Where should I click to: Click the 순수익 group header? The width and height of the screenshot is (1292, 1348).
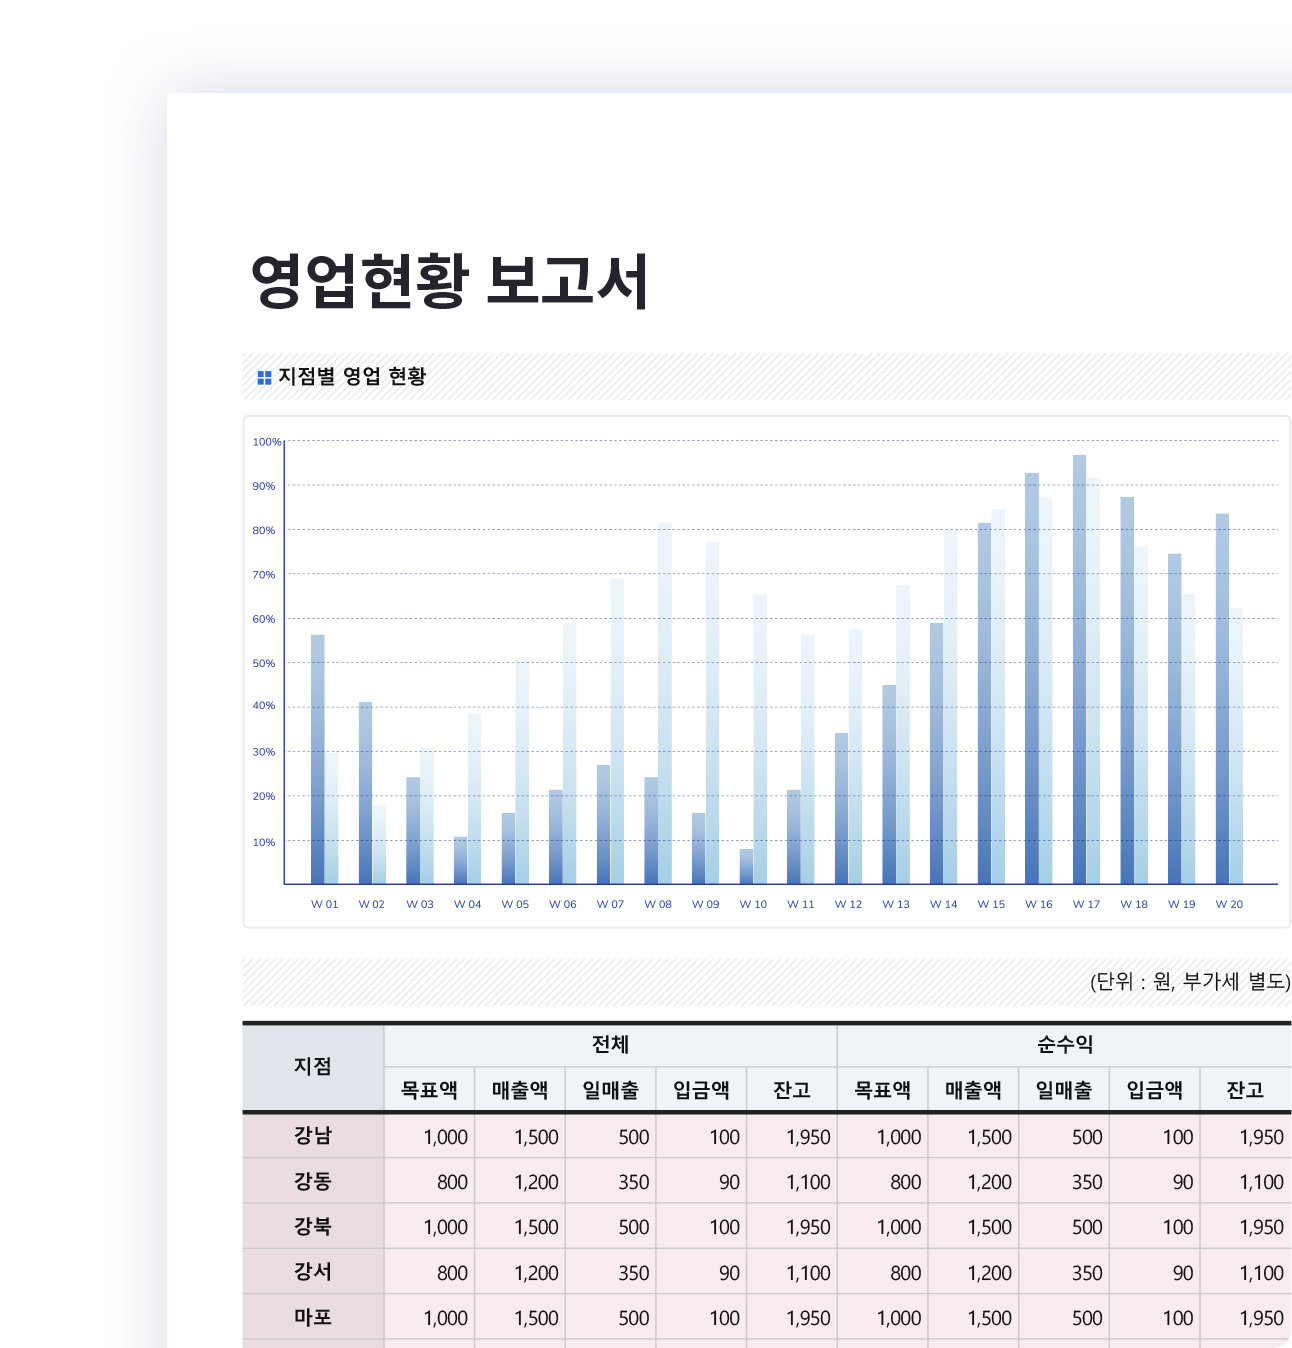1064,1045
